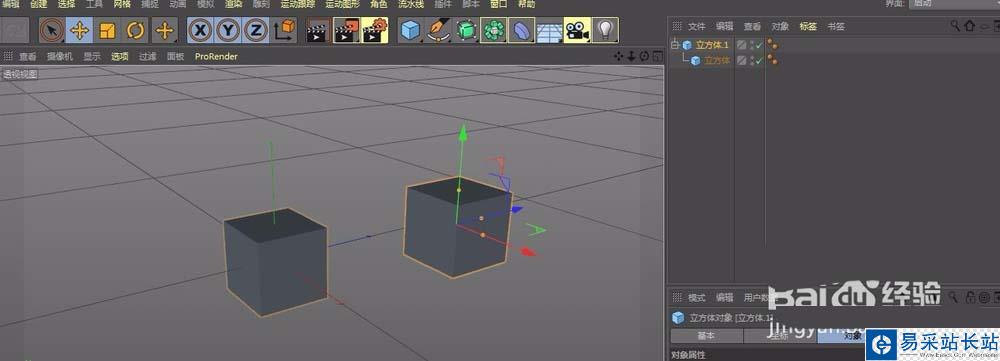Toggle visibility dots for 立方体.1

tap(751, 45)
